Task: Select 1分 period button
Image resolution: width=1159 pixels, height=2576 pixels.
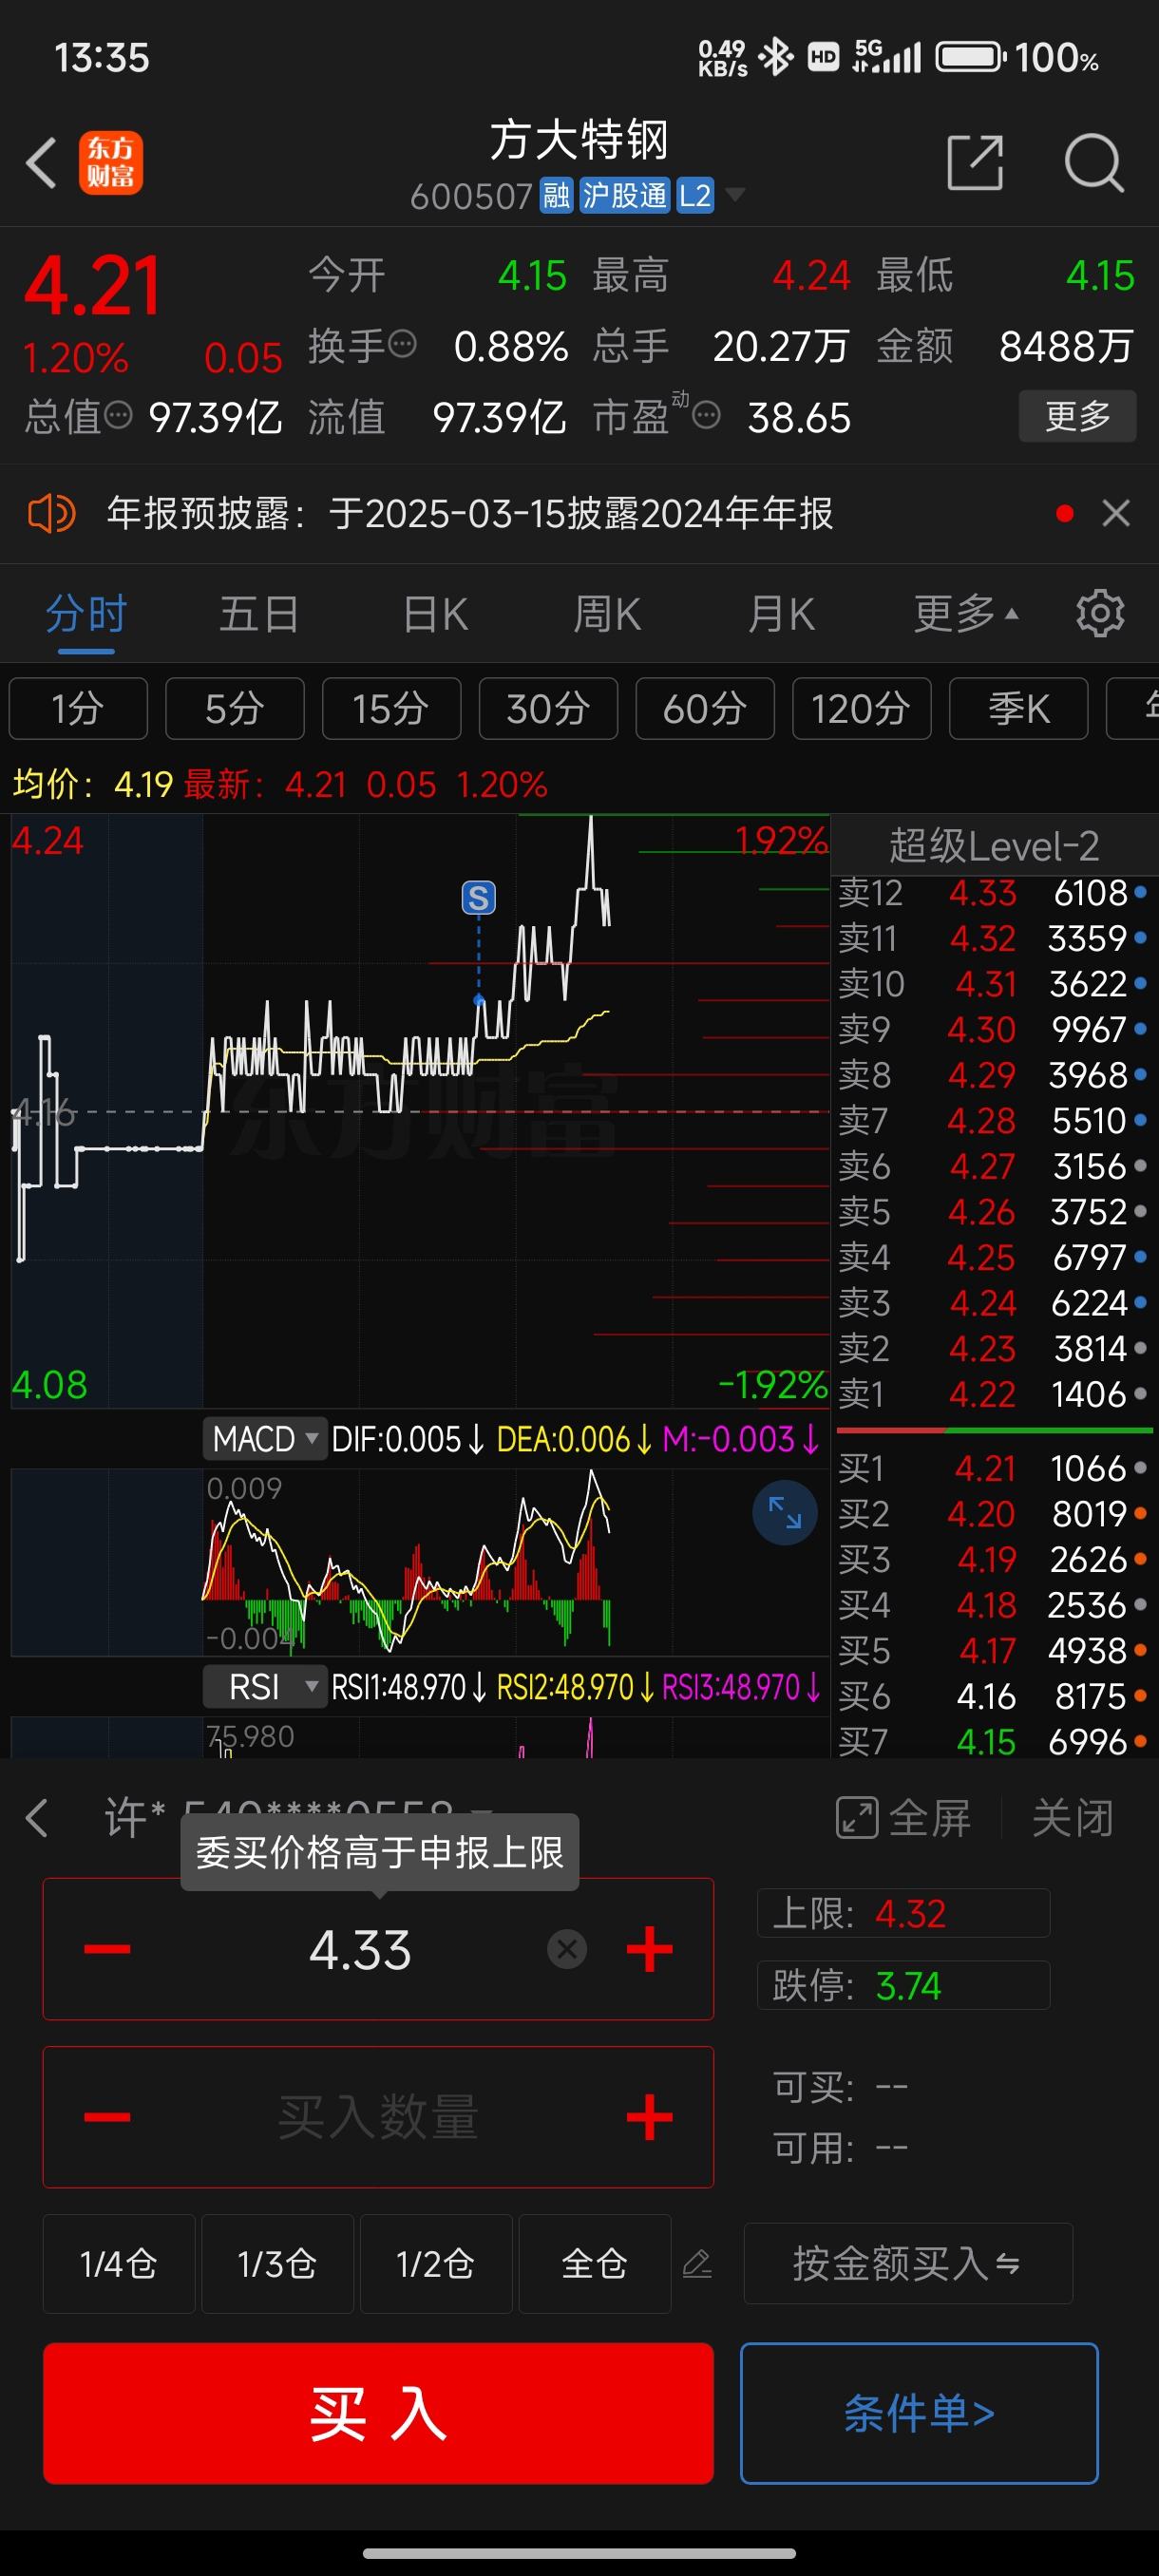Action: point(78,709)
